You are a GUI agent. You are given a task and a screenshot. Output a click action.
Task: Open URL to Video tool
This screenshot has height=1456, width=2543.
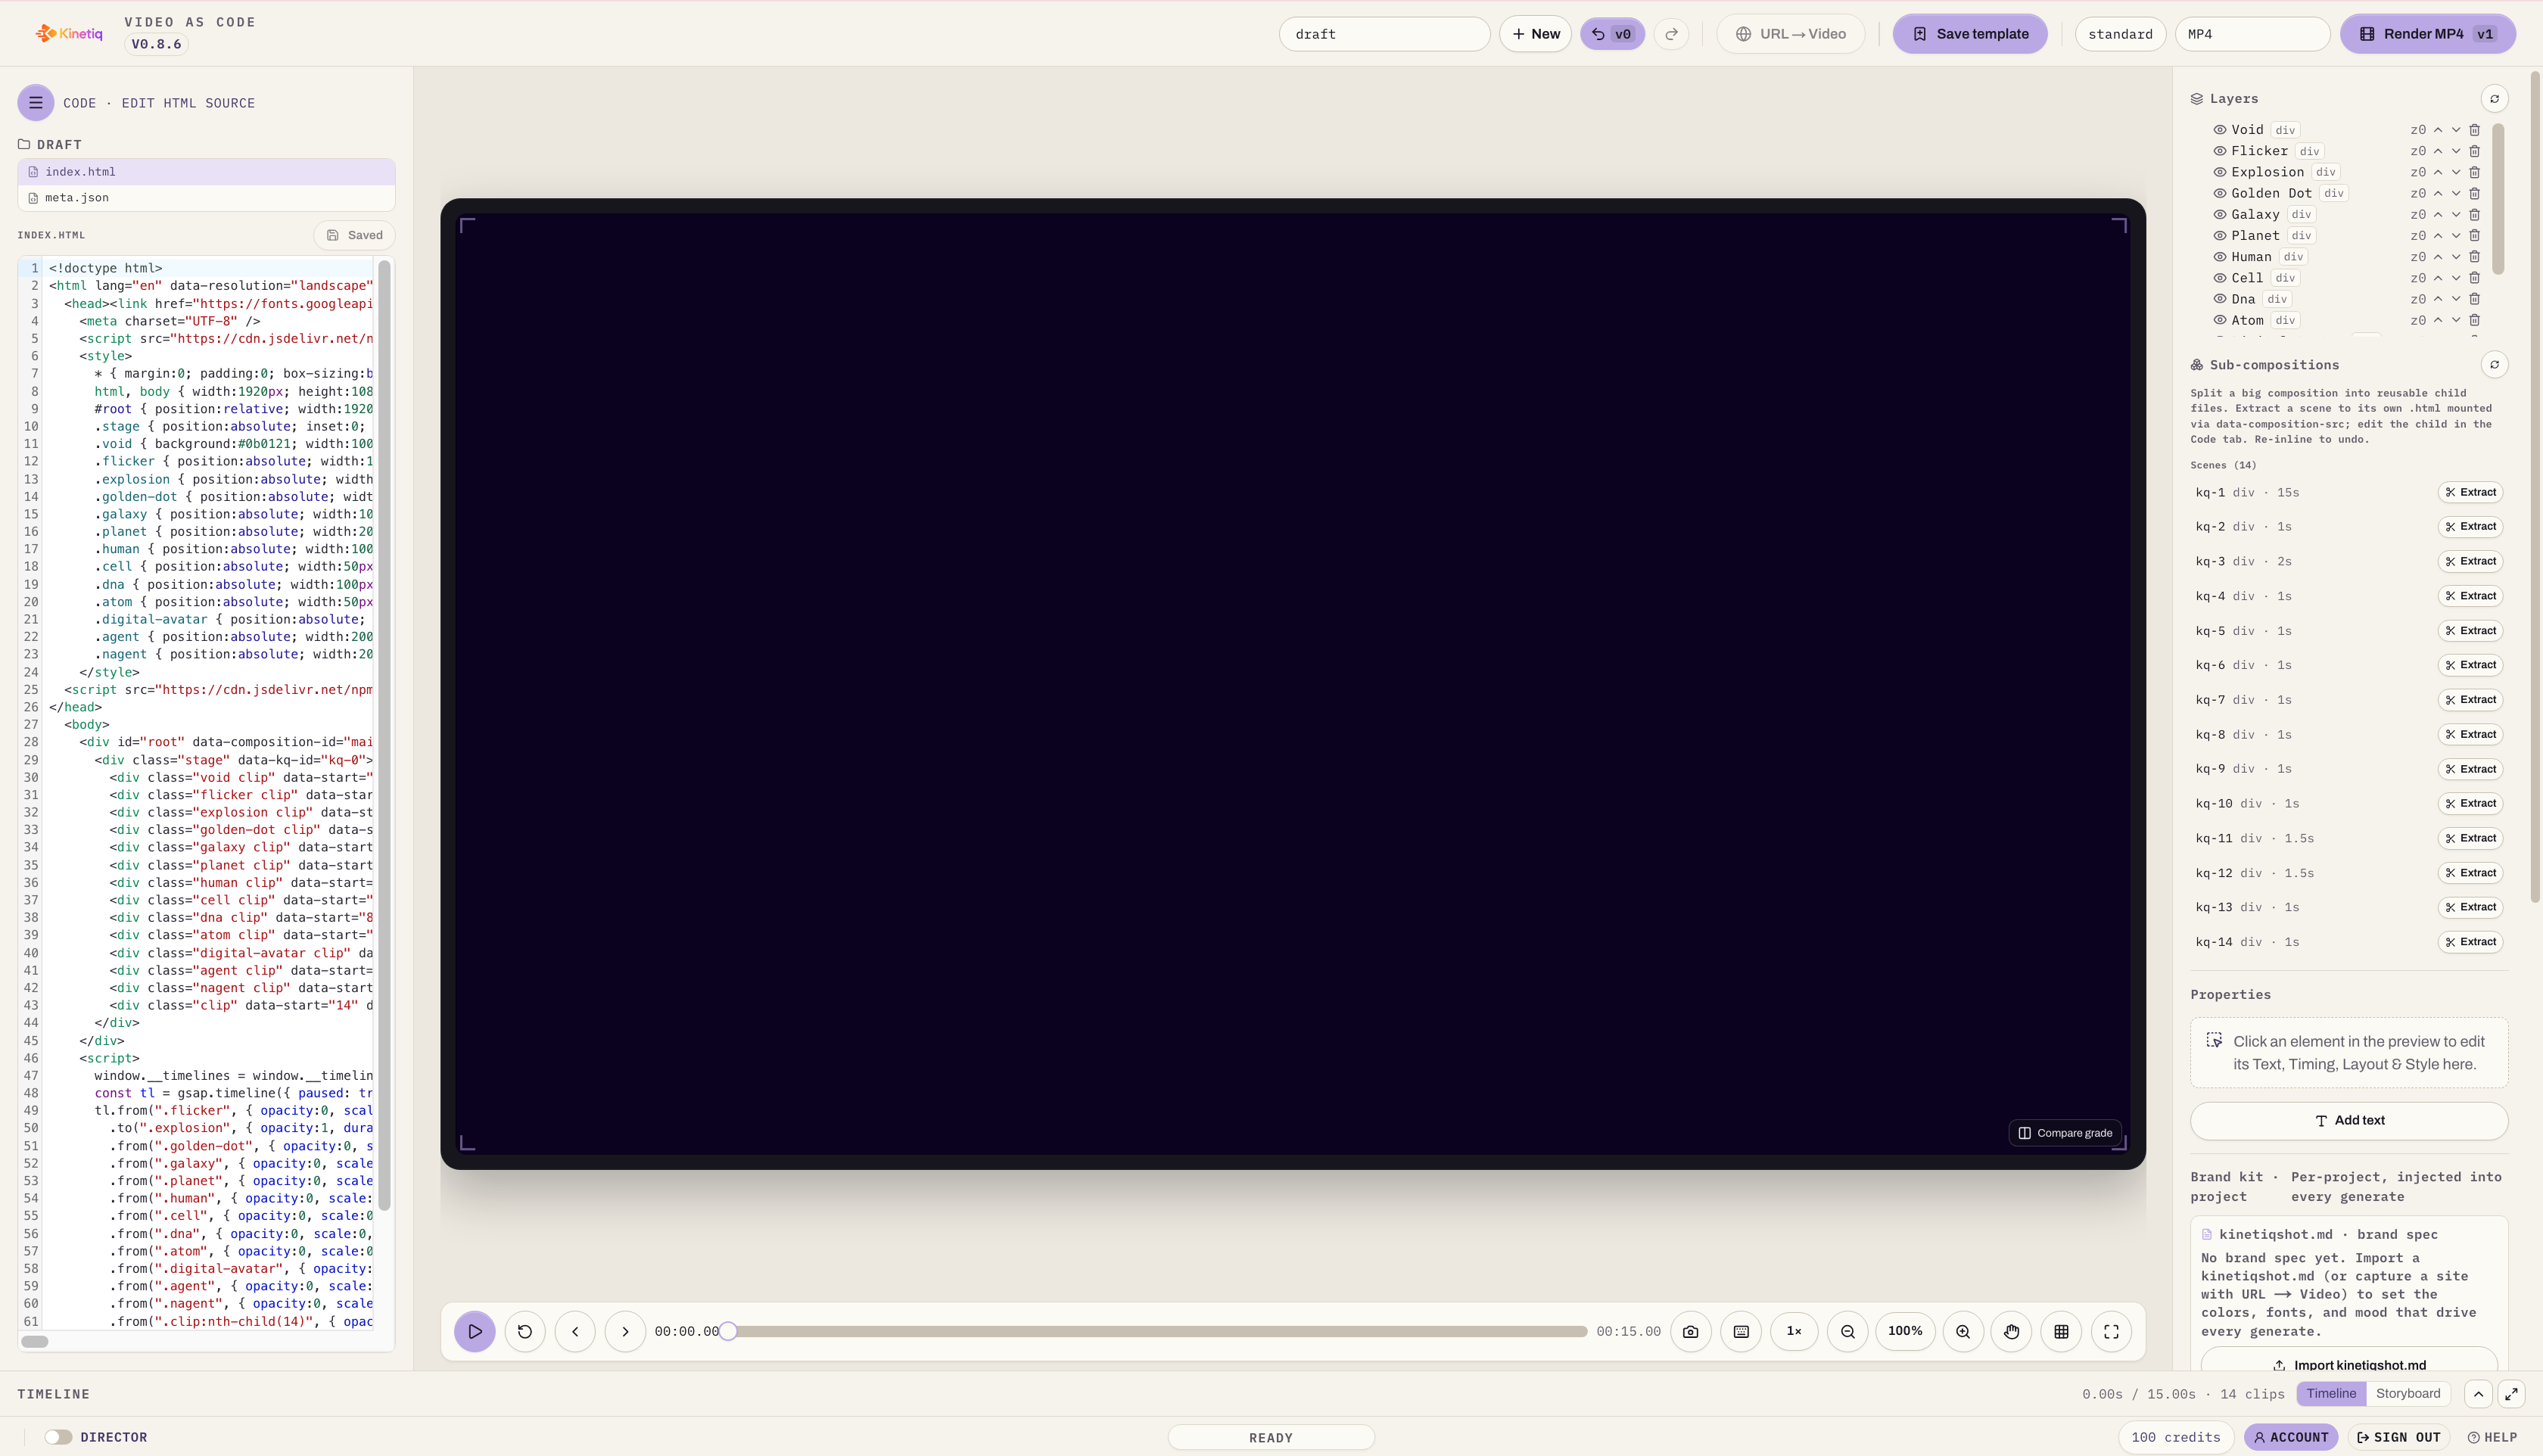pyautogui.click(x=1790, y=34)
